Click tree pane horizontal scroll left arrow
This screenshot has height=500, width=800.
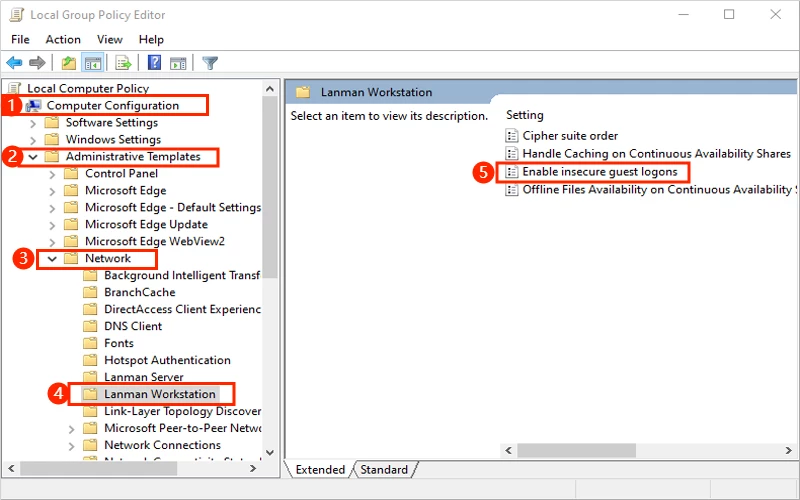pos(11,468)
